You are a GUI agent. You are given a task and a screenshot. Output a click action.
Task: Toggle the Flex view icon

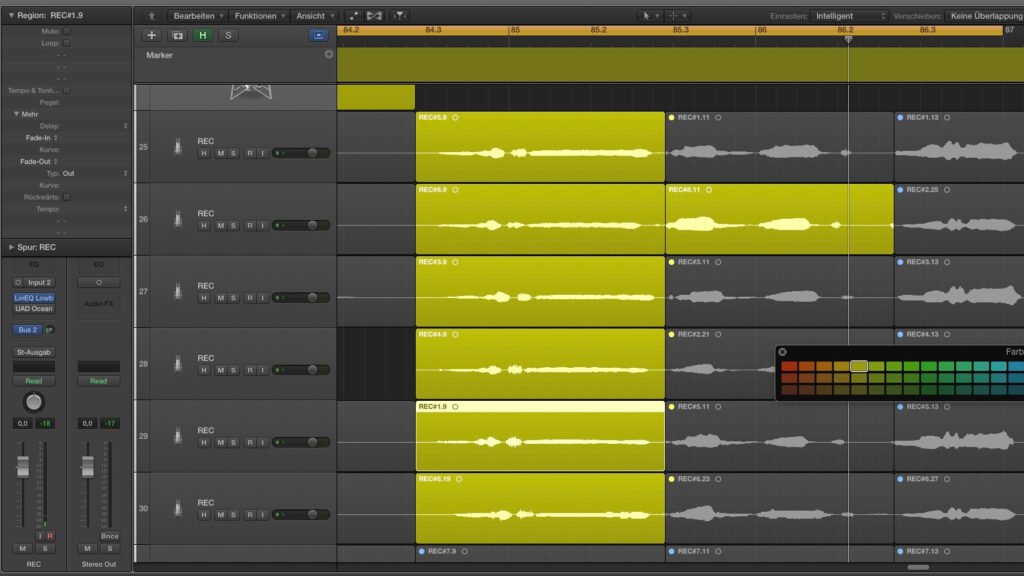pyautogui.click(x=374, y=16)
